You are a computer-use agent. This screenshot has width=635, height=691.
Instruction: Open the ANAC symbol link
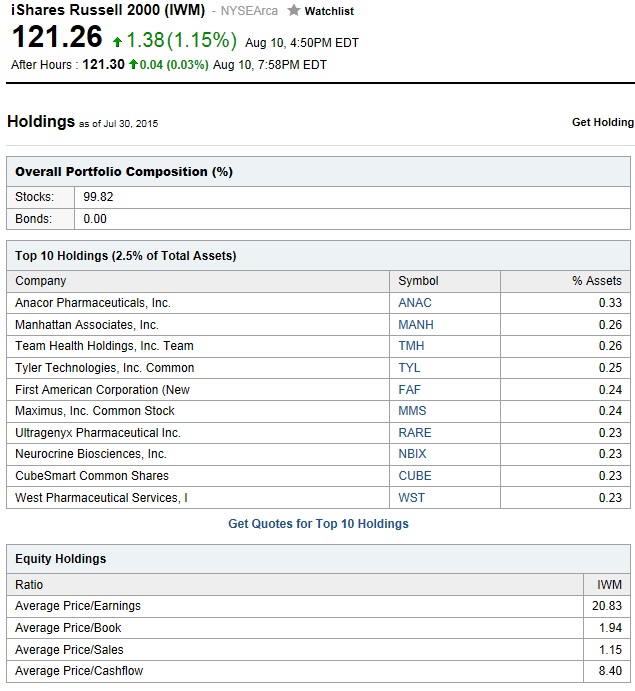pos(415,303)
